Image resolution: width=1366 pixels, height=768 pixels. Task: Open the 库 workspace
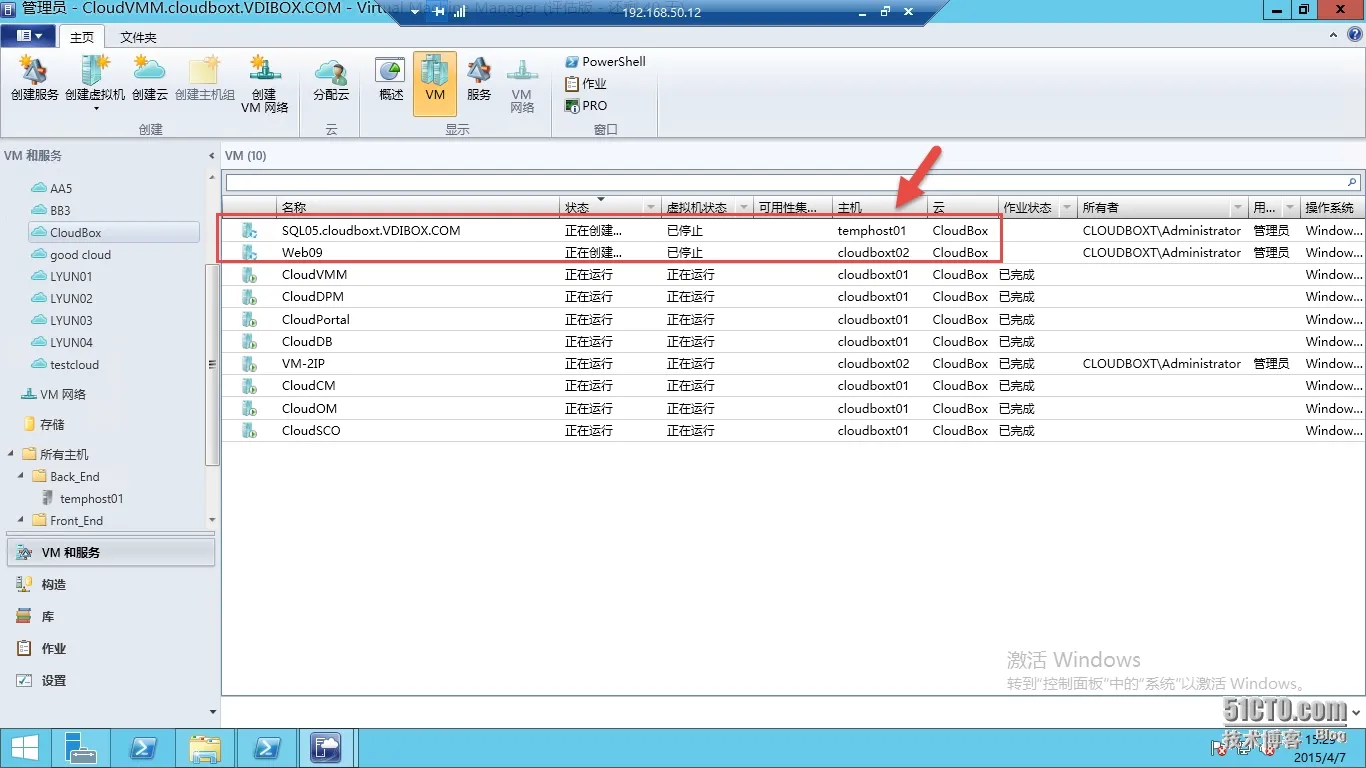(111, 616)
